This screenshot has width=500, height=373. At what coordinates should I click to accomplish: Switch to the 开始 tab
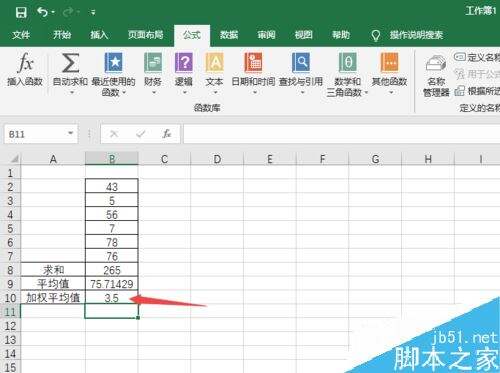coord(62,35)
